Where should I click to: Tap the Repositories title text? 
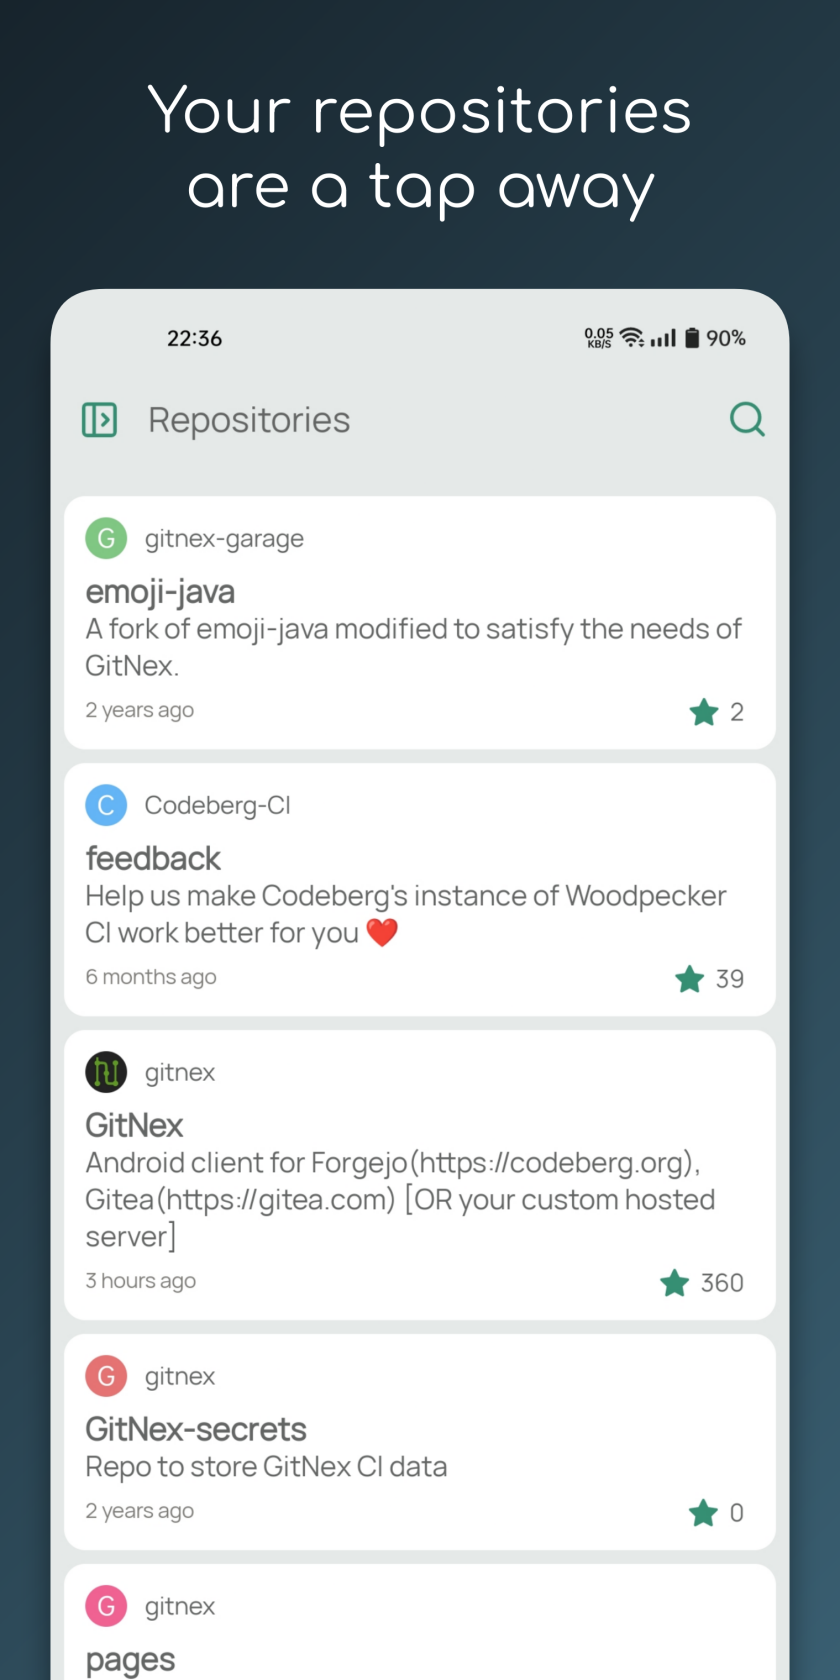click(x=249, y=419)
